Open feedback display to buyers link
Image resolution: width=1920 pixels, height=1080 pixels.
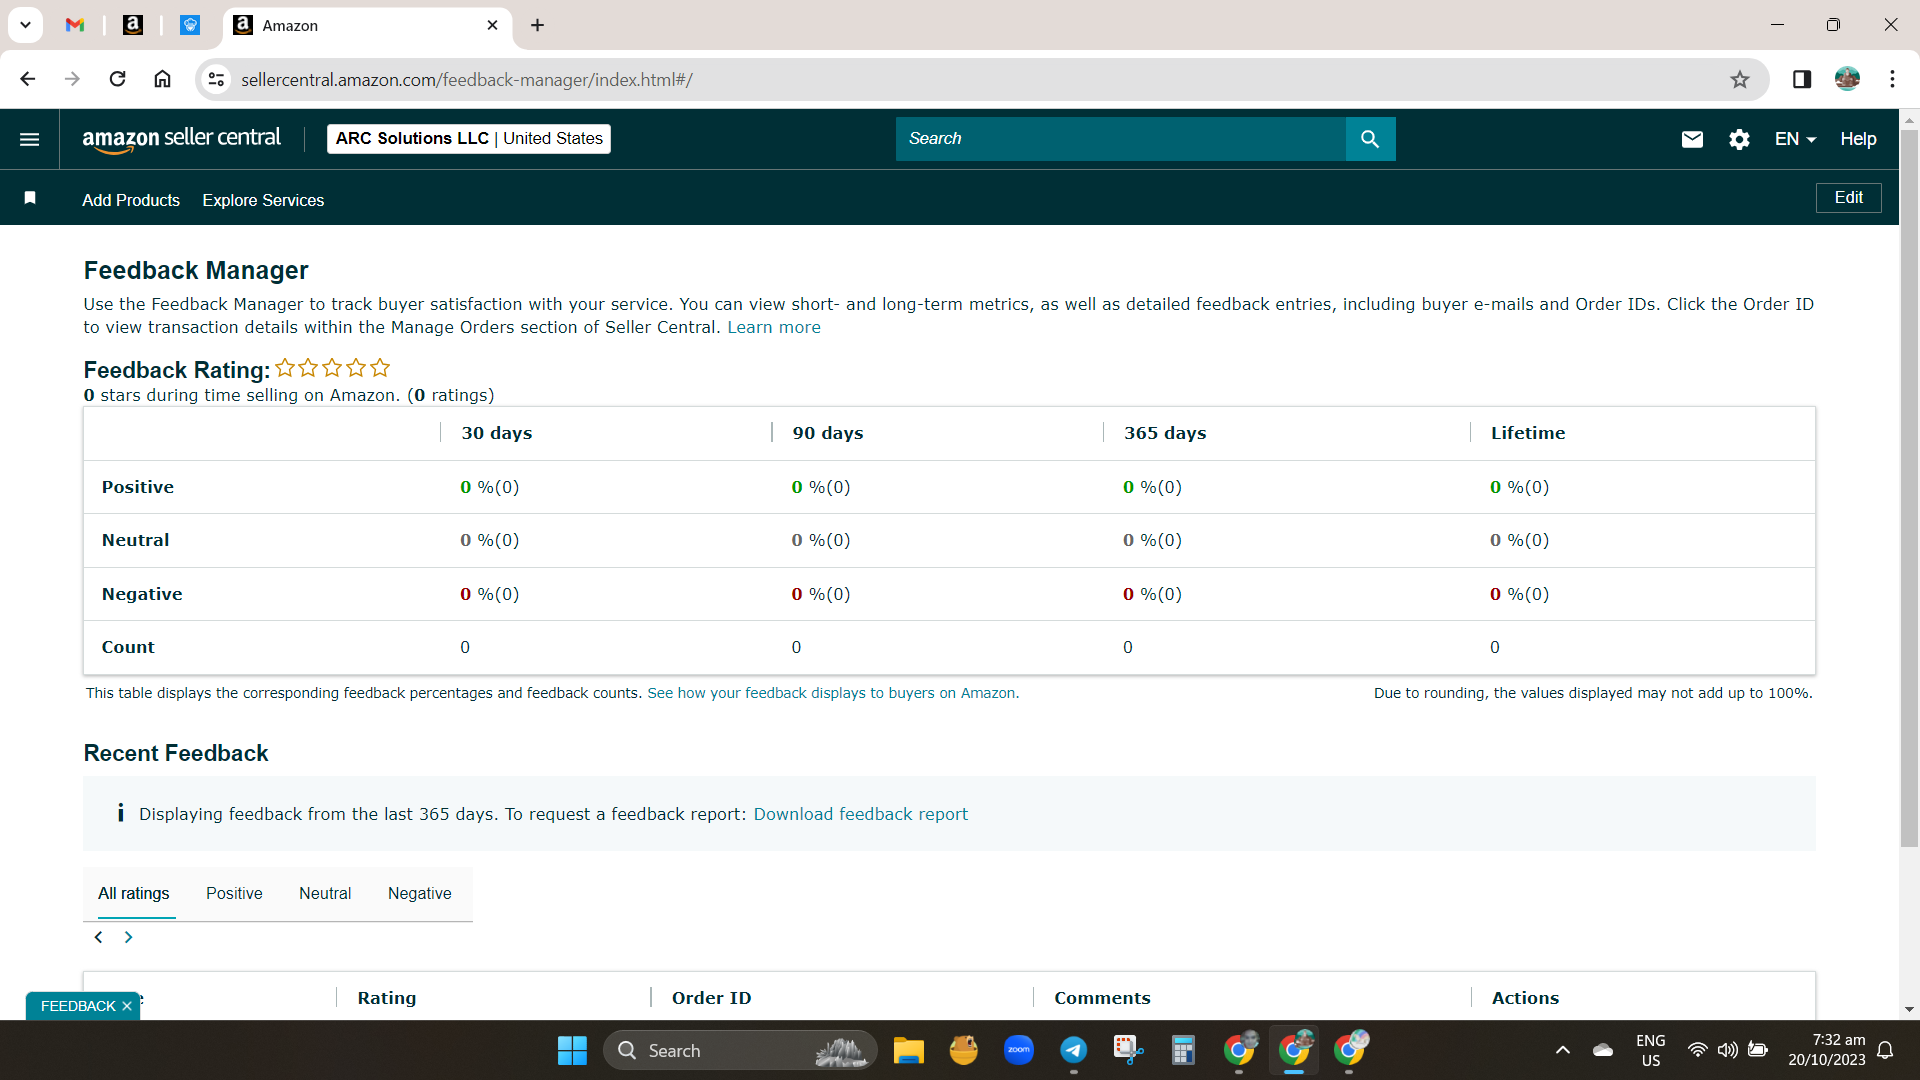833,693
